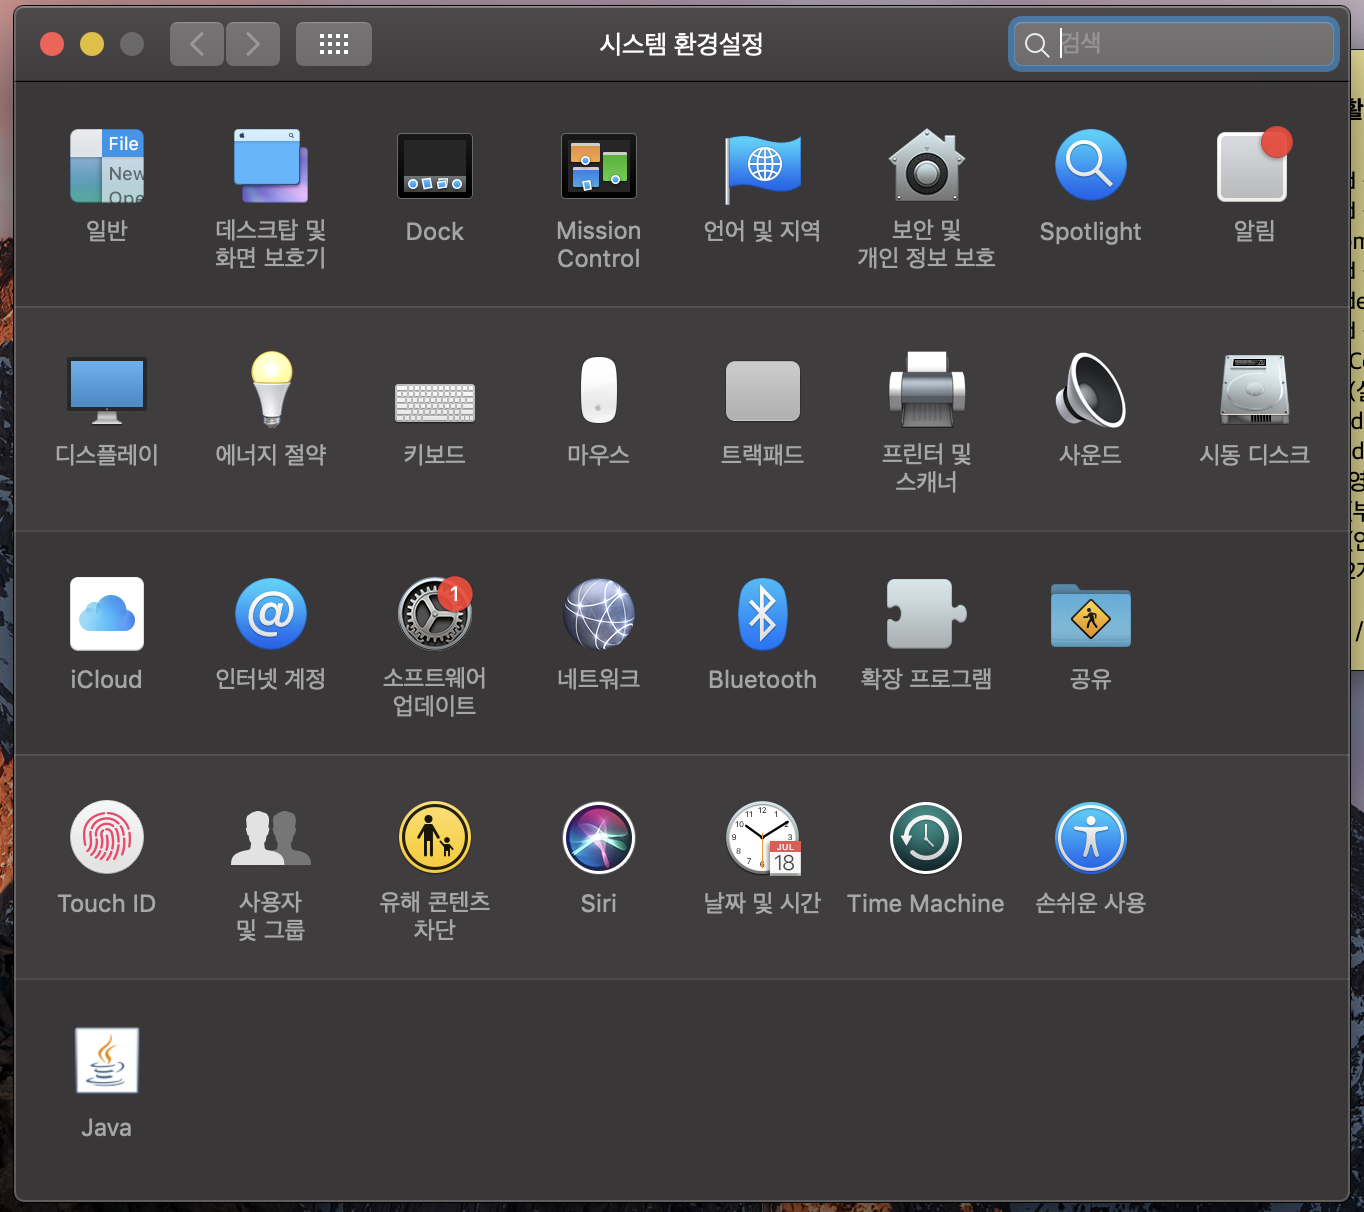Screen dimensions: 1364x1212
Task: Open 보안 및 개인 정보 보호 pane
Action: (927, 166)
